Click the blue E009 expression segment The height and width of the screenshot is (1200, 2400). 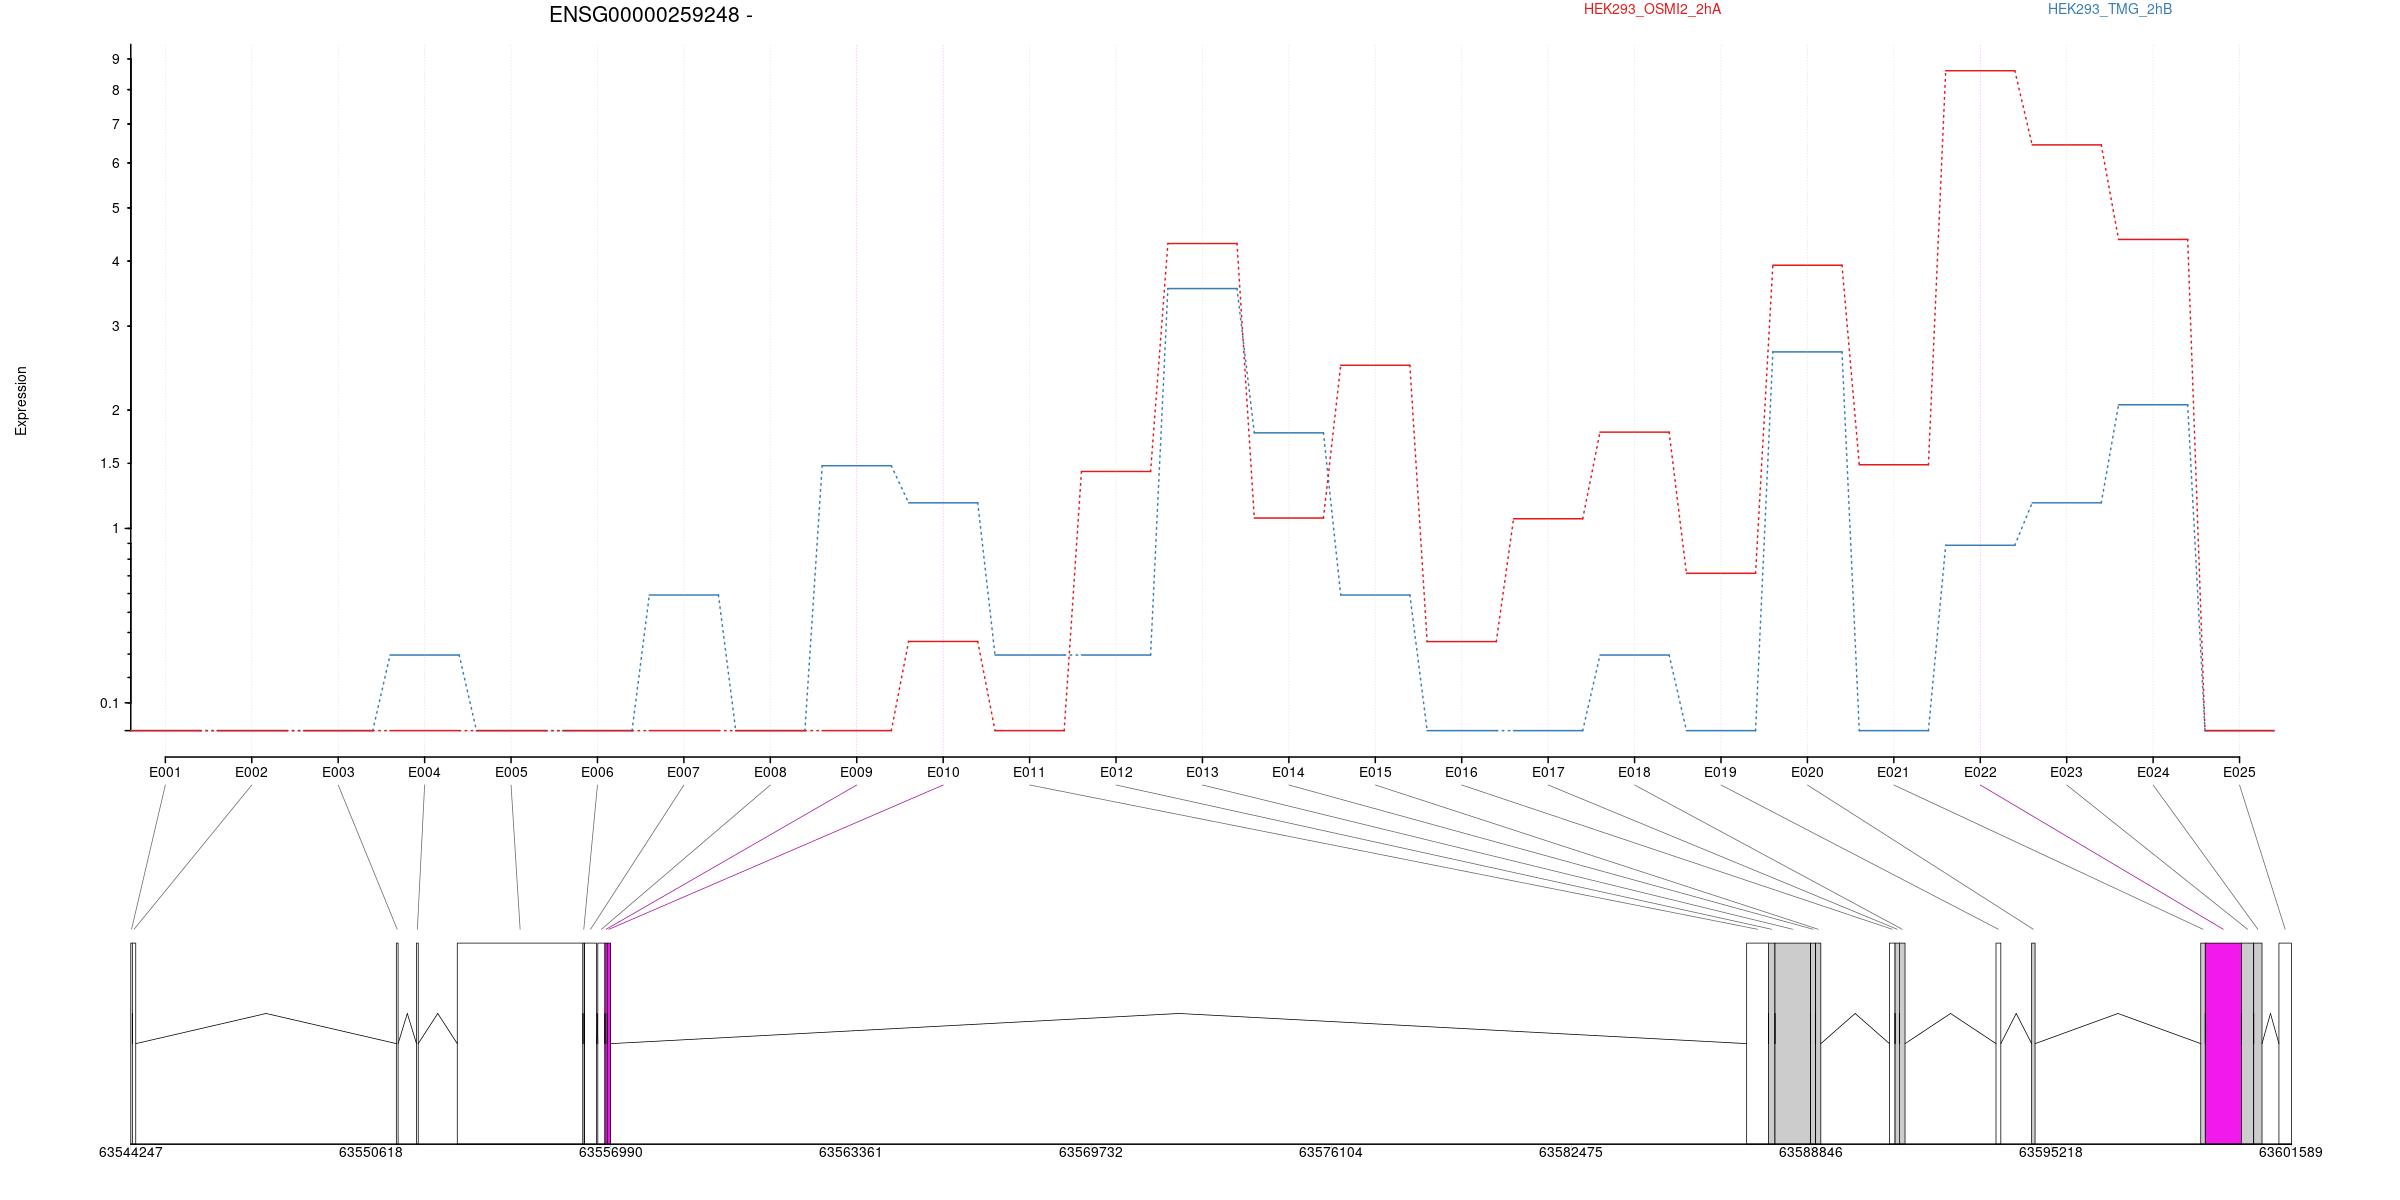click(x=856, y=466)
